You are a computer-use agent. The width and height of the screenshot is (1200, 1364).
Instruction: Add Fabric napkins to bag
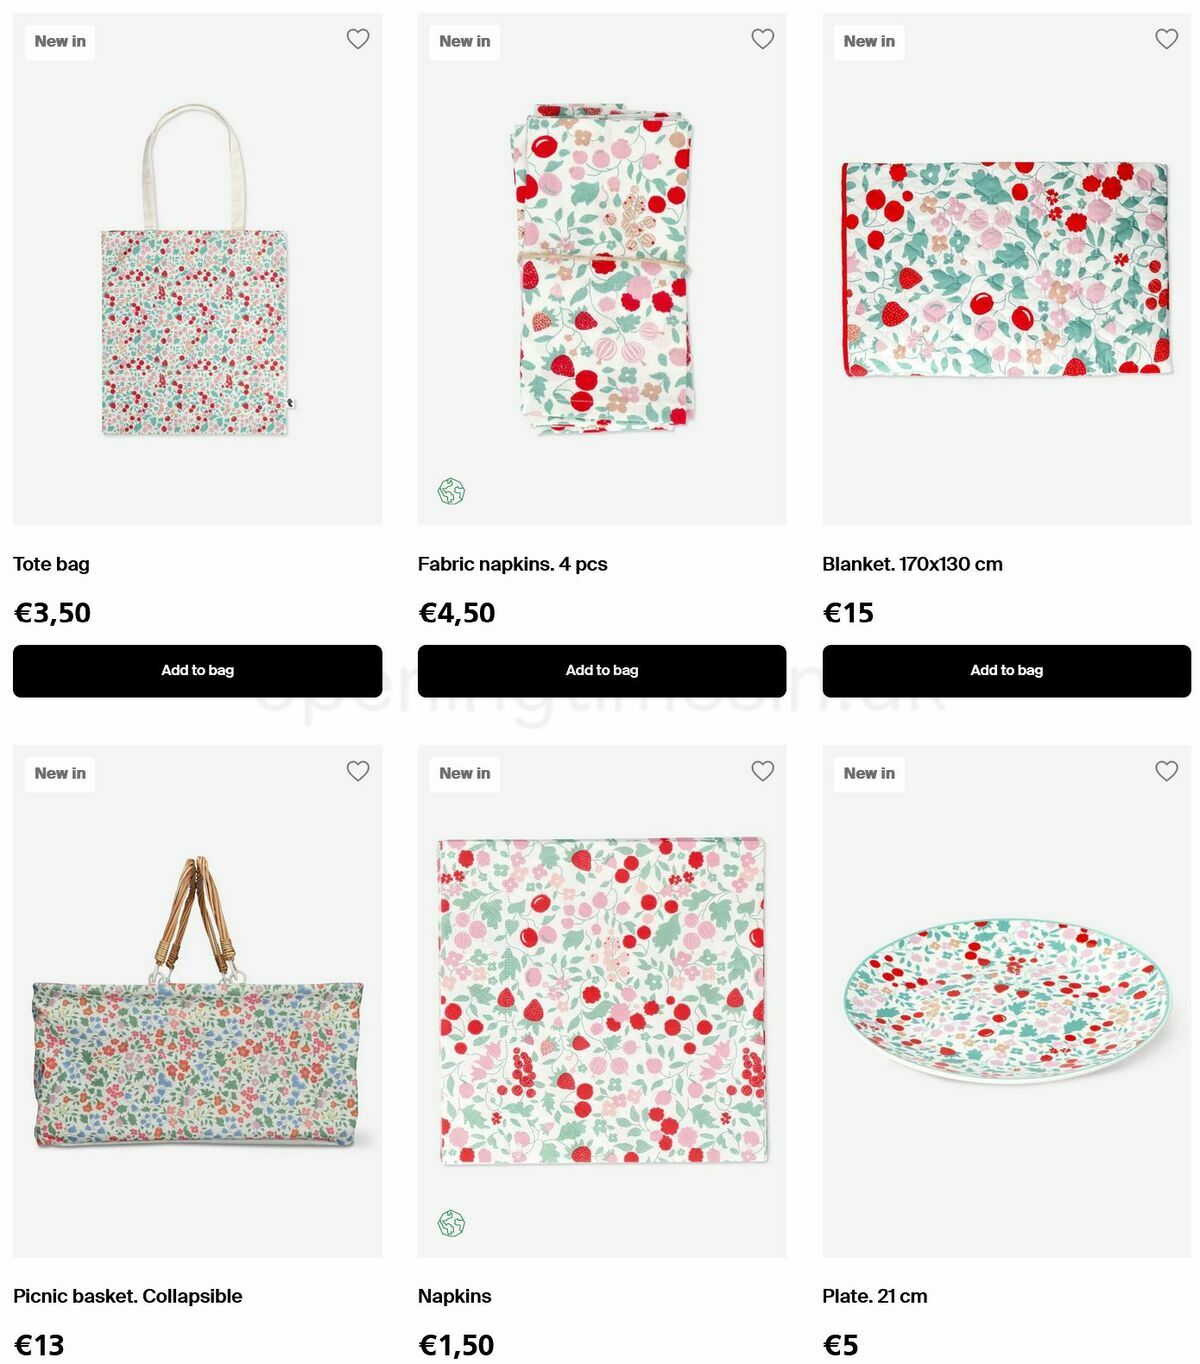tap(601, 670)
